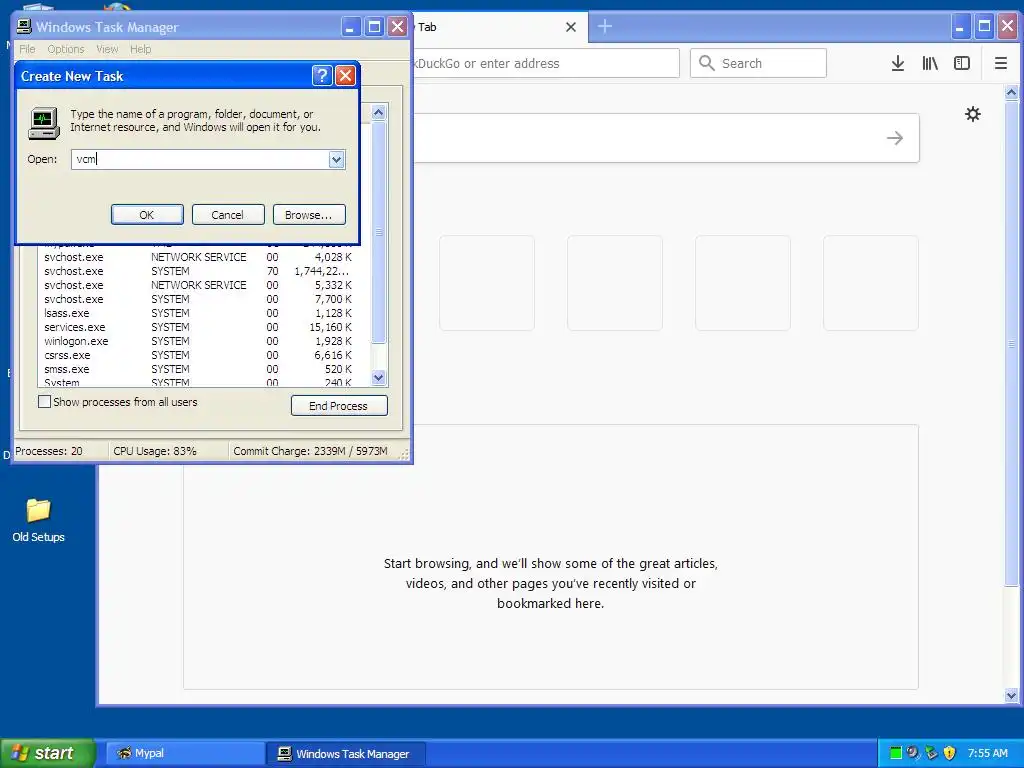Select the smss.exe process row
Viewport: 1024px width, 768px height.
[199, 369]
